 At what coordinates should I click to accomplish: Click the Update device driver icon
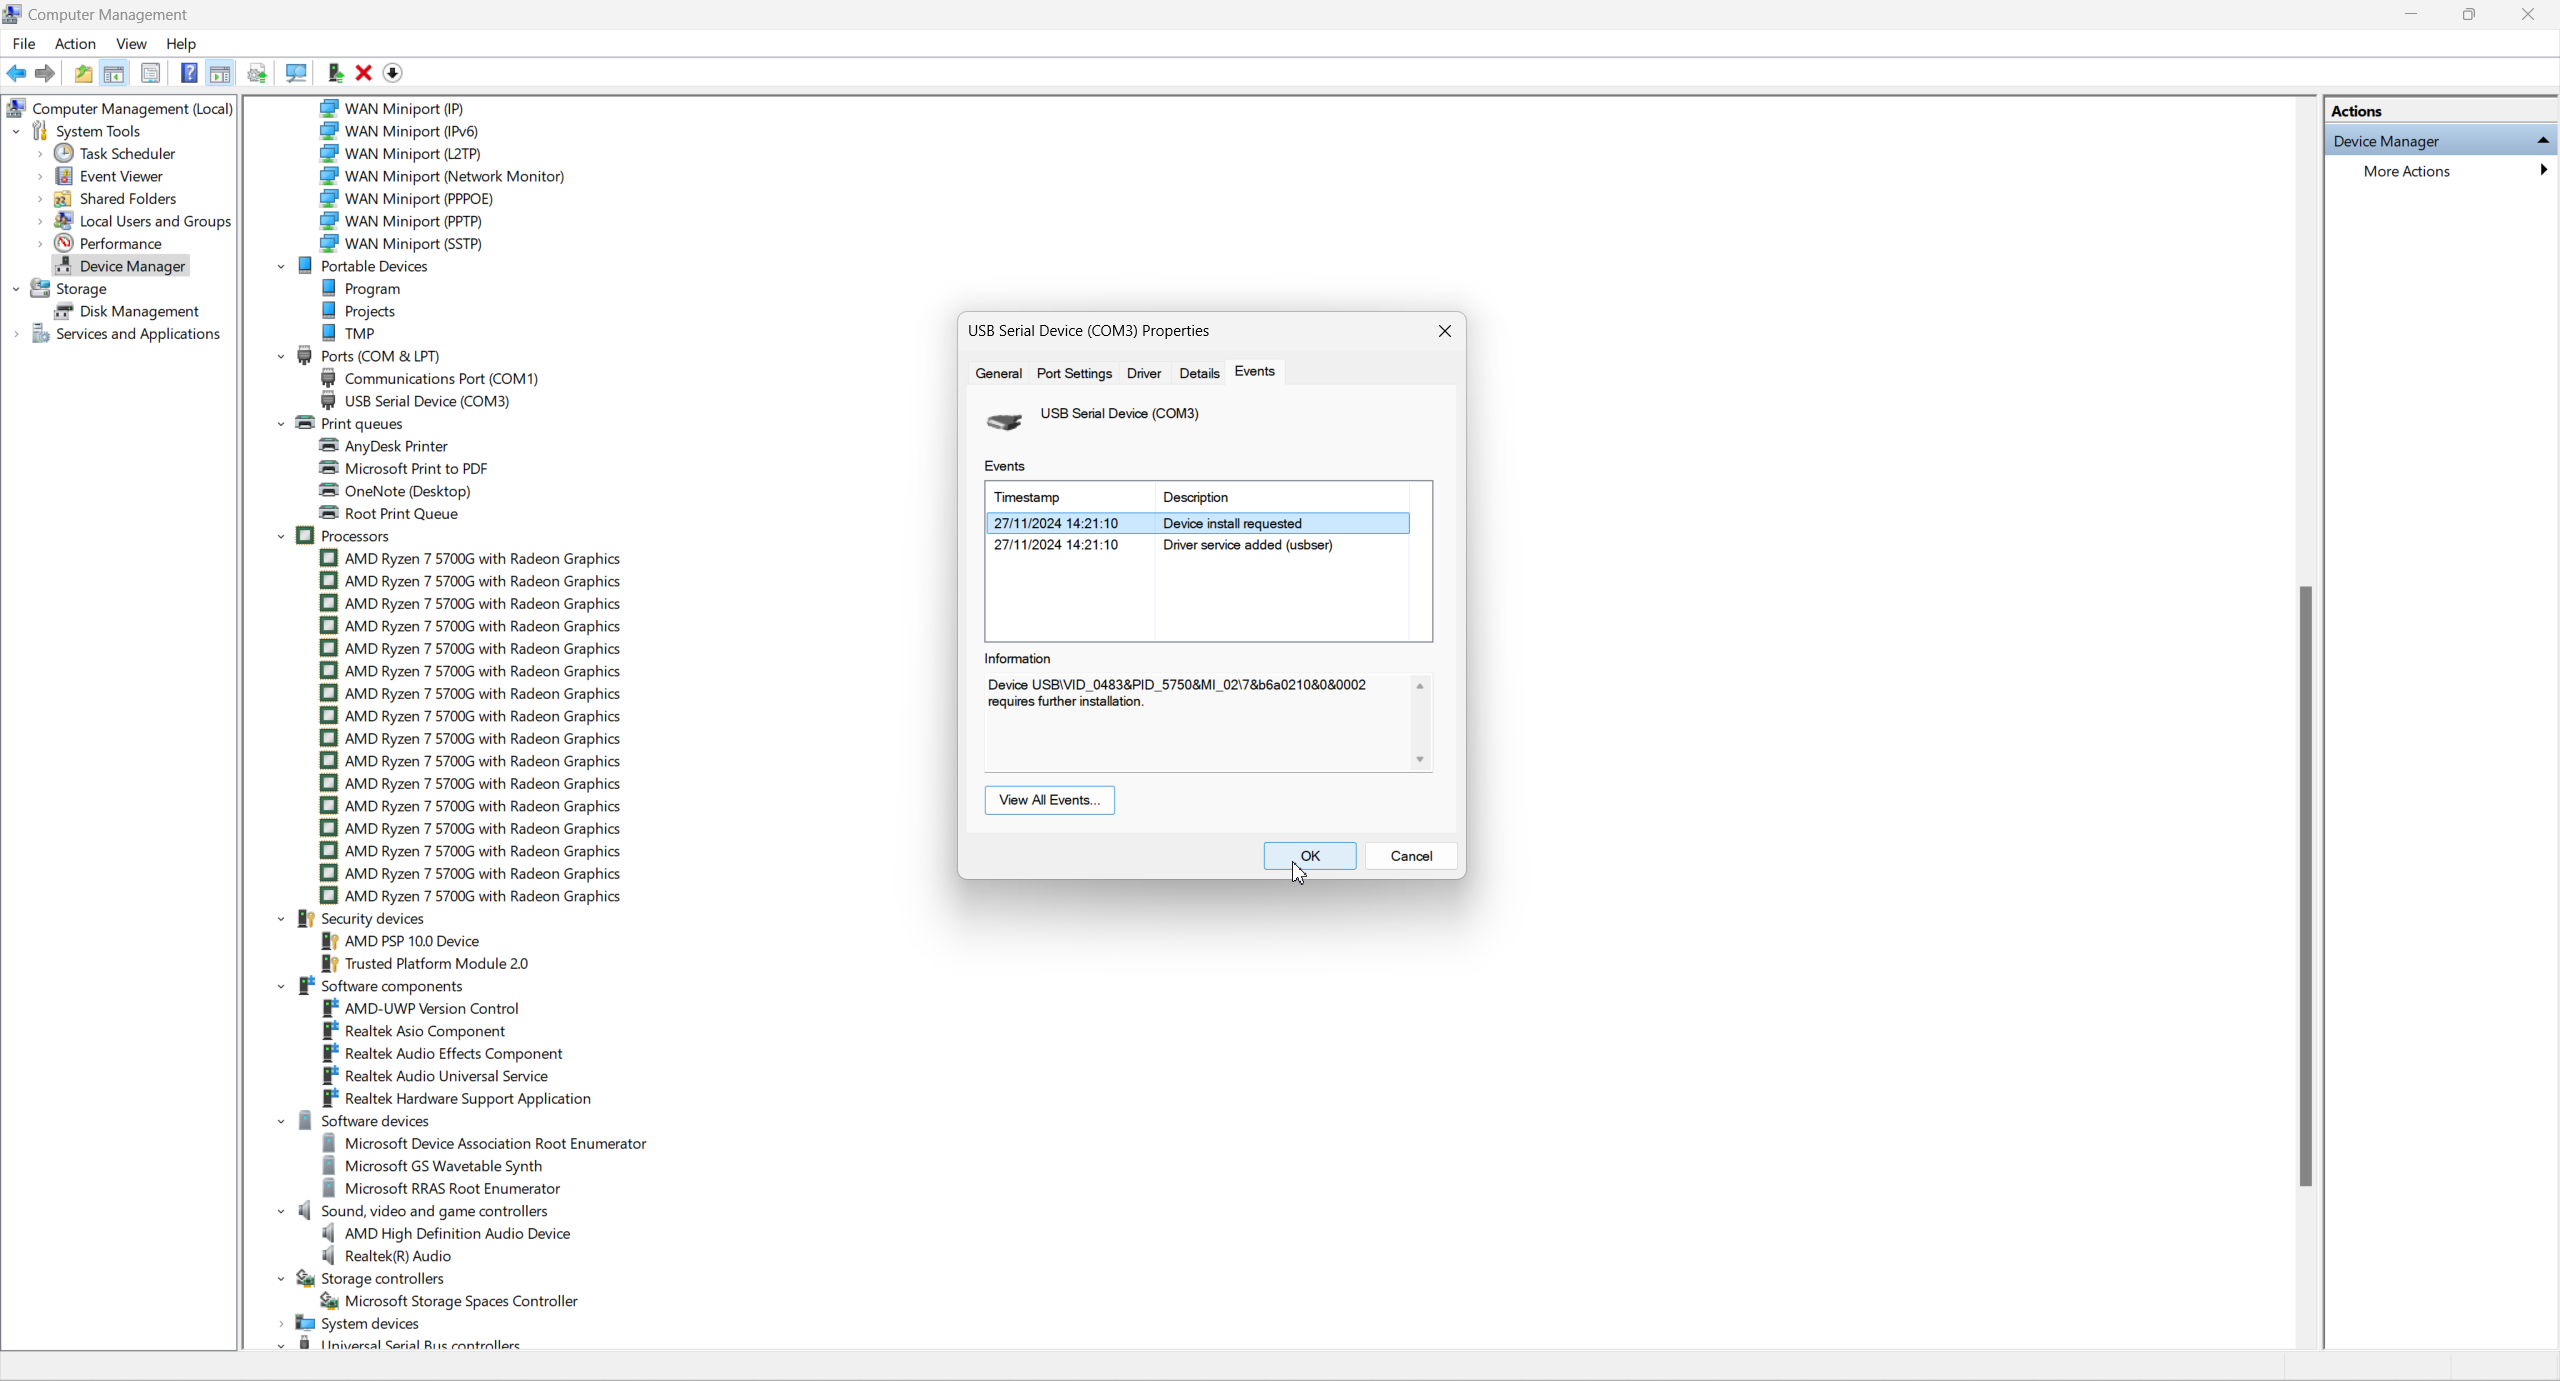[x=335, y=73]
